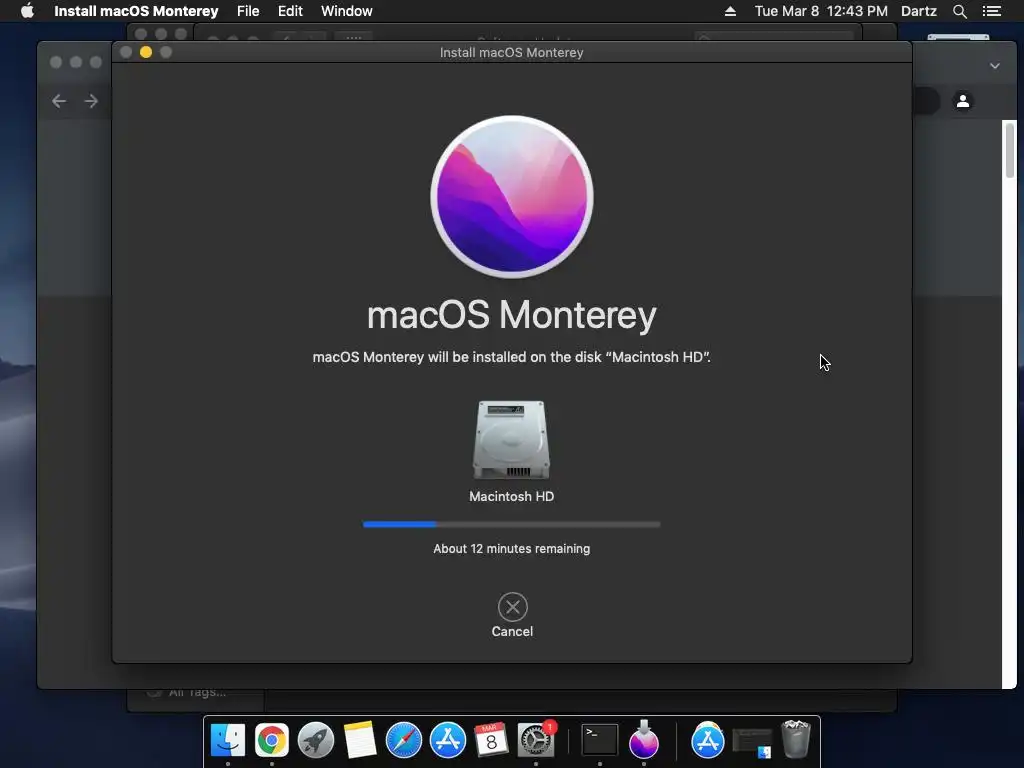Expand the chevron dropdown in background window
1024x768 pixels.
coord(995,66)
